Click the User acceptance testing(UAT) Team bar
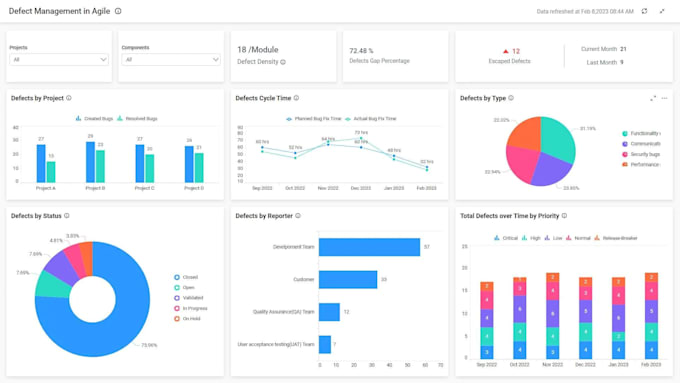This screenshot has width=680, height=383. (325, 344)
